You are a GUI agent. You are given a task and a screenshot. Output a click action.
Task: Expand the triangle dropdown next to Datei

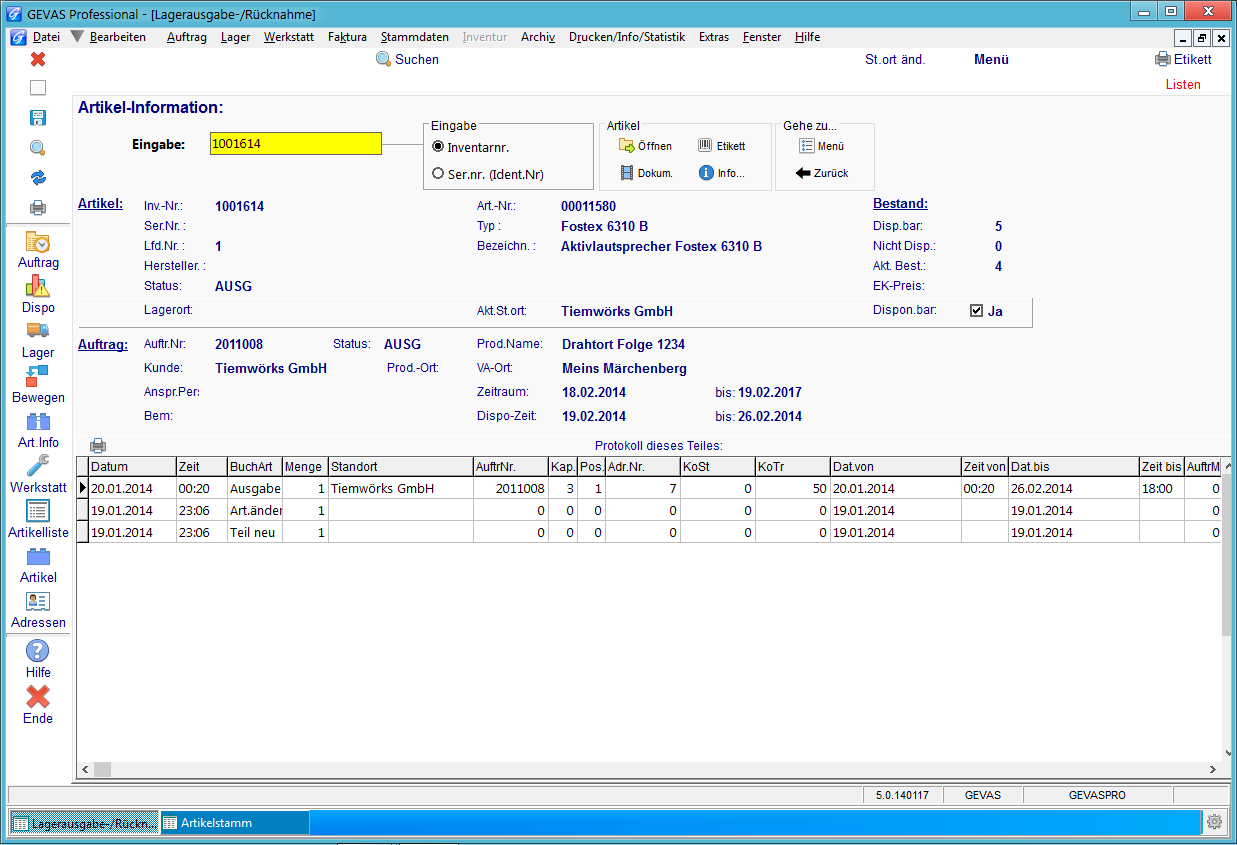point(76,37)
